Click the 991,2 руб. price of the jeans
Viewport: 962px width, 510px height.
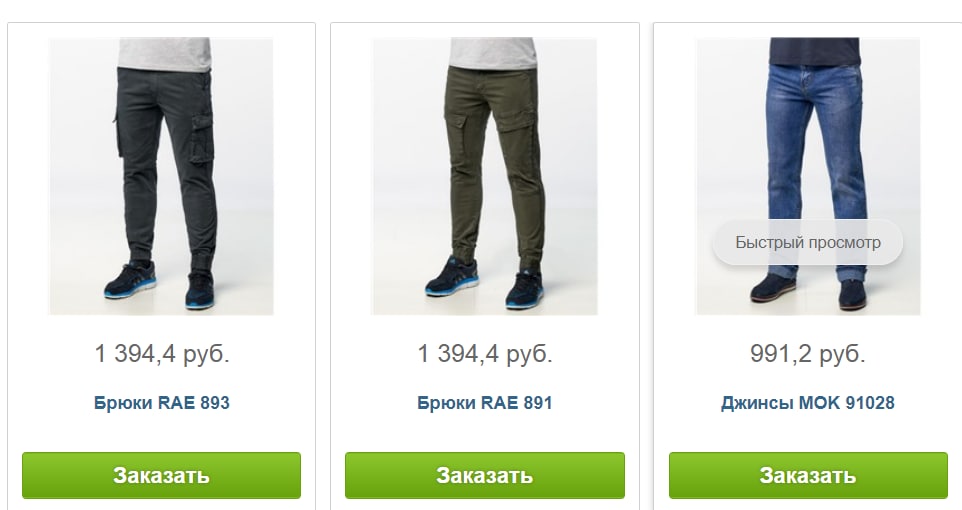pyautogui.click(x=807, y=354)
